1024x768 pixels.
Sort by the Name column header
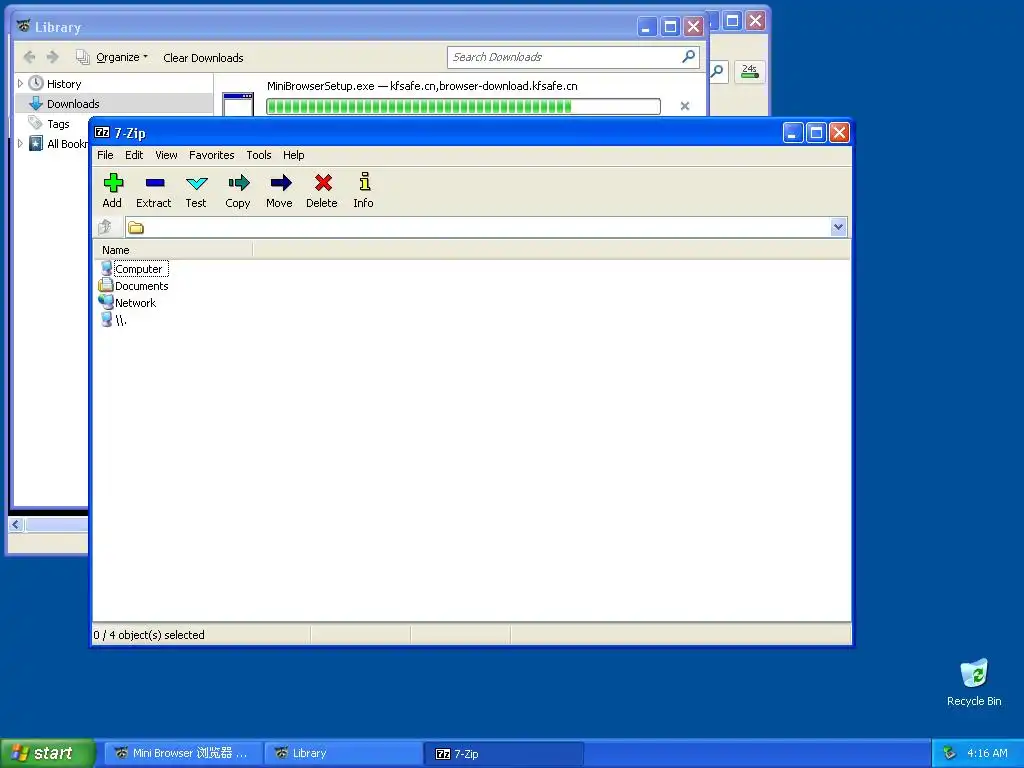coord(173,250)
